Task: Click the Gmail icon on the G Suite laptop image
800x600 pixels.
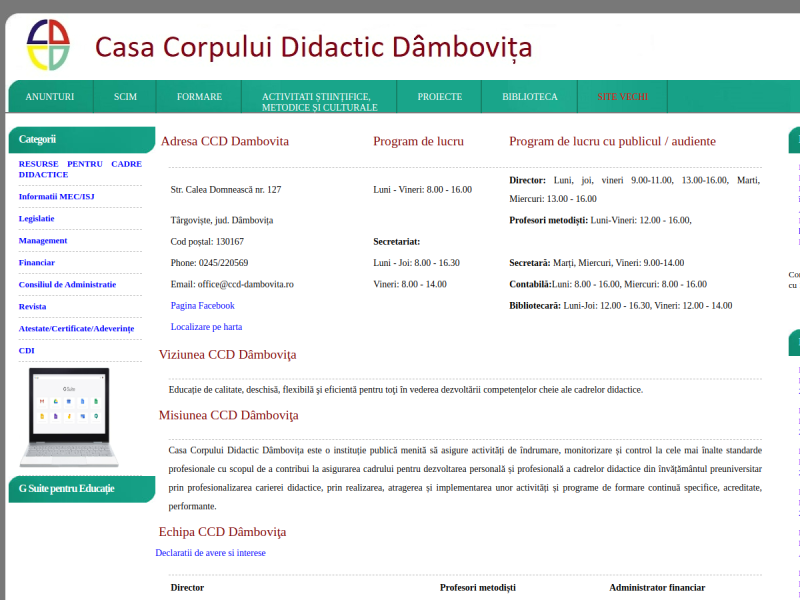Action: [x=42, y=401]
